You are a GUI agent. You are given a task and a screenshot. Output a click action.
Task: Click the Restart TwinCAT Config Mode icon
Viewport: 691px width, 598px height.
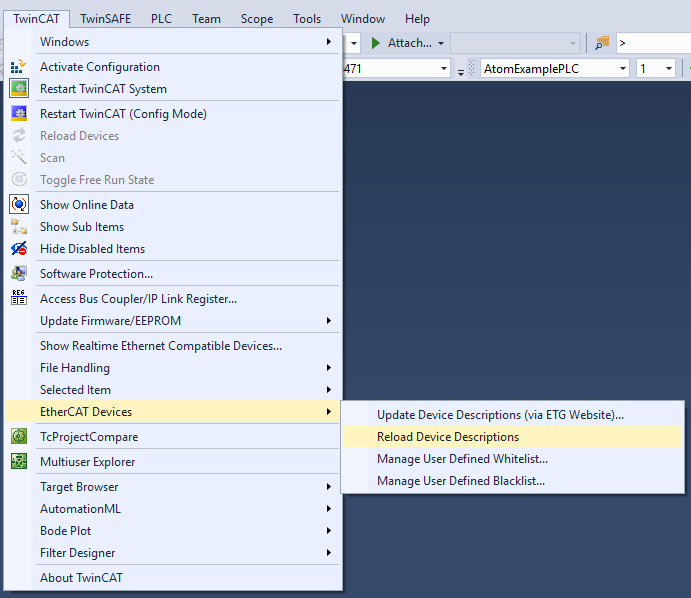tap(19, 114)
